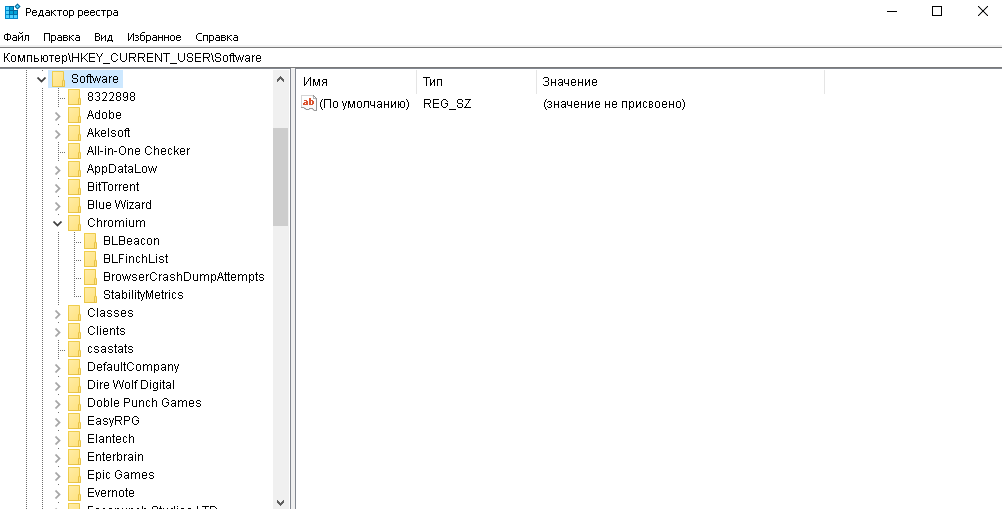The height and width of the screenshot is (509, 1002).
Task: Click the folder icon next to BLBeacon
Action: pyautogui.click(x=91, y=241)
